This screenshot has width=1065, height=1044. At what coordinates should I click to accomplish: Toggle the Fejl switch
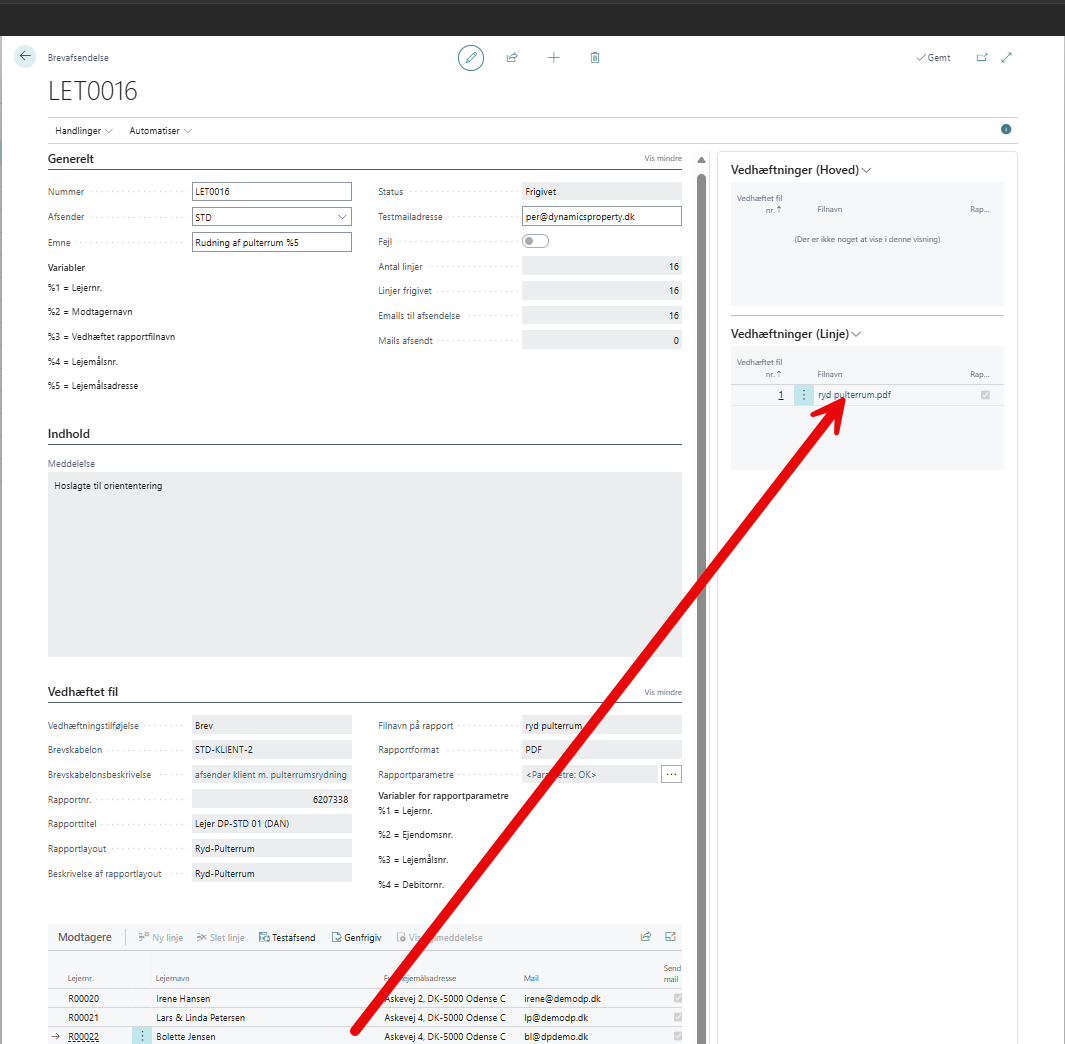(x=535, y=241)
